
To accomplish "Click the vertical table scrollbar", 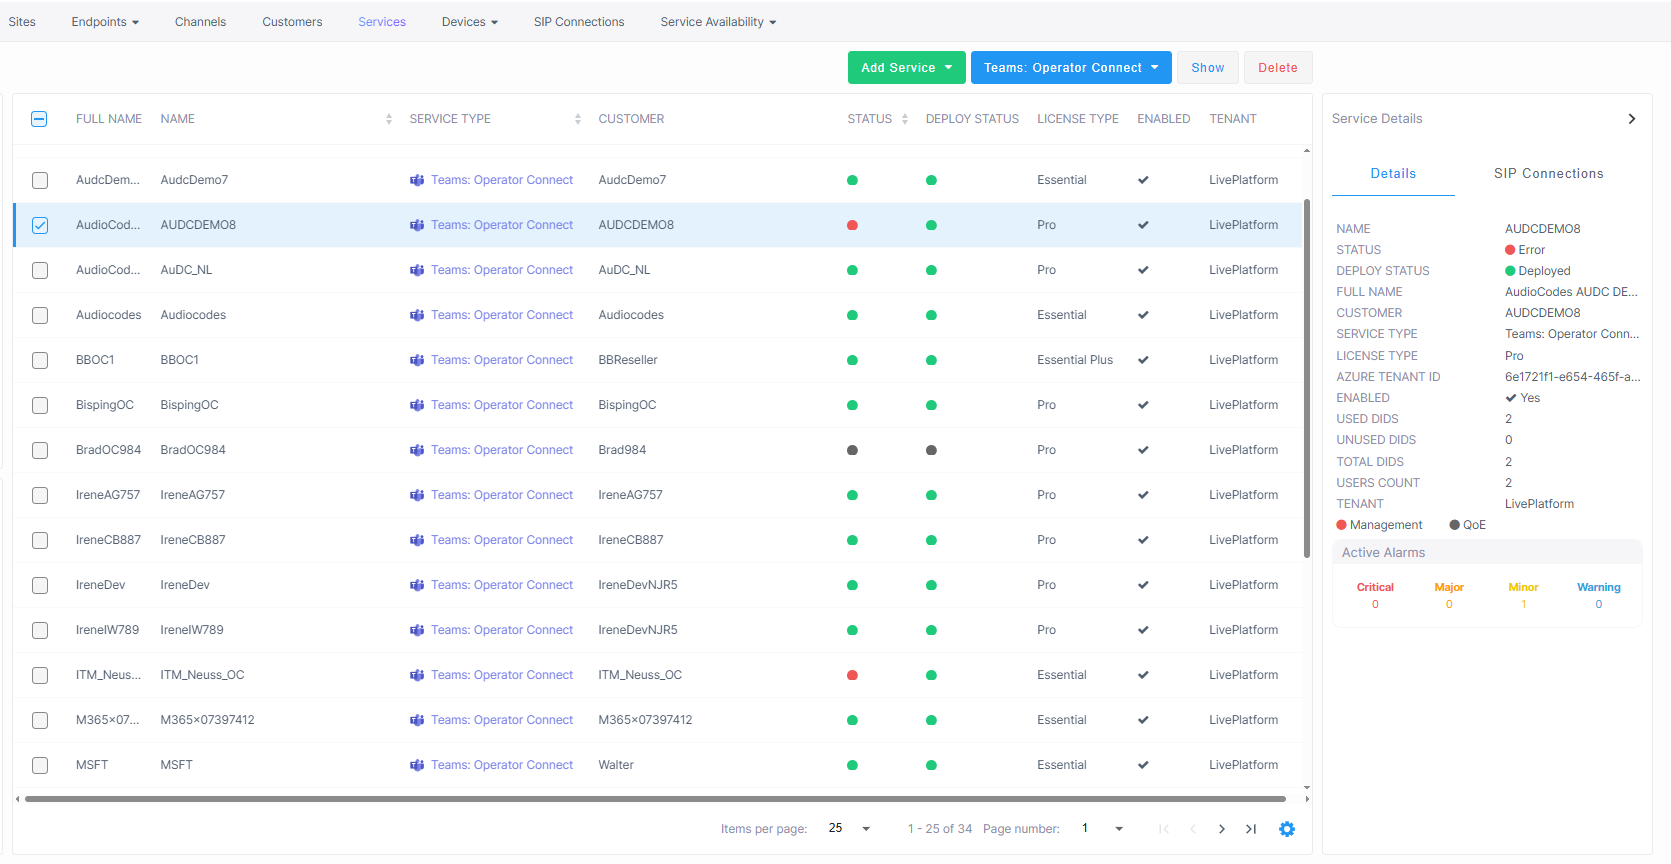I will 1306,378.
